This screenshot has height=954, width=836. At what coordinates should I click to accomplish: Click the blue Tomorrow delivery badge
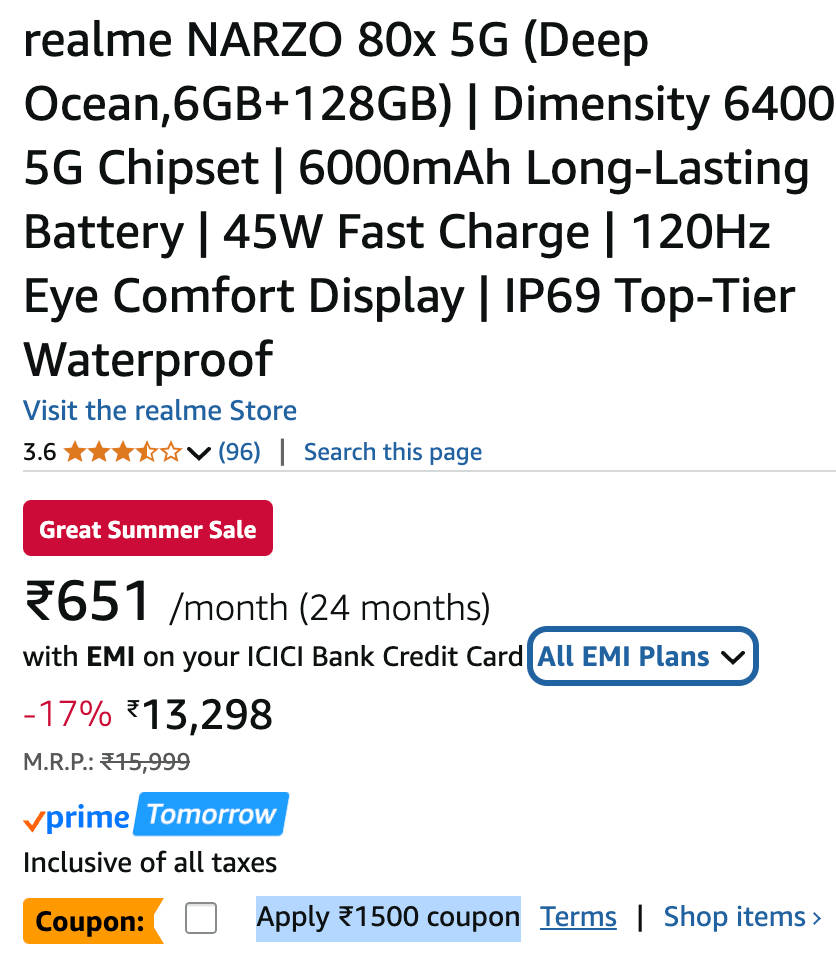point(211,814)
